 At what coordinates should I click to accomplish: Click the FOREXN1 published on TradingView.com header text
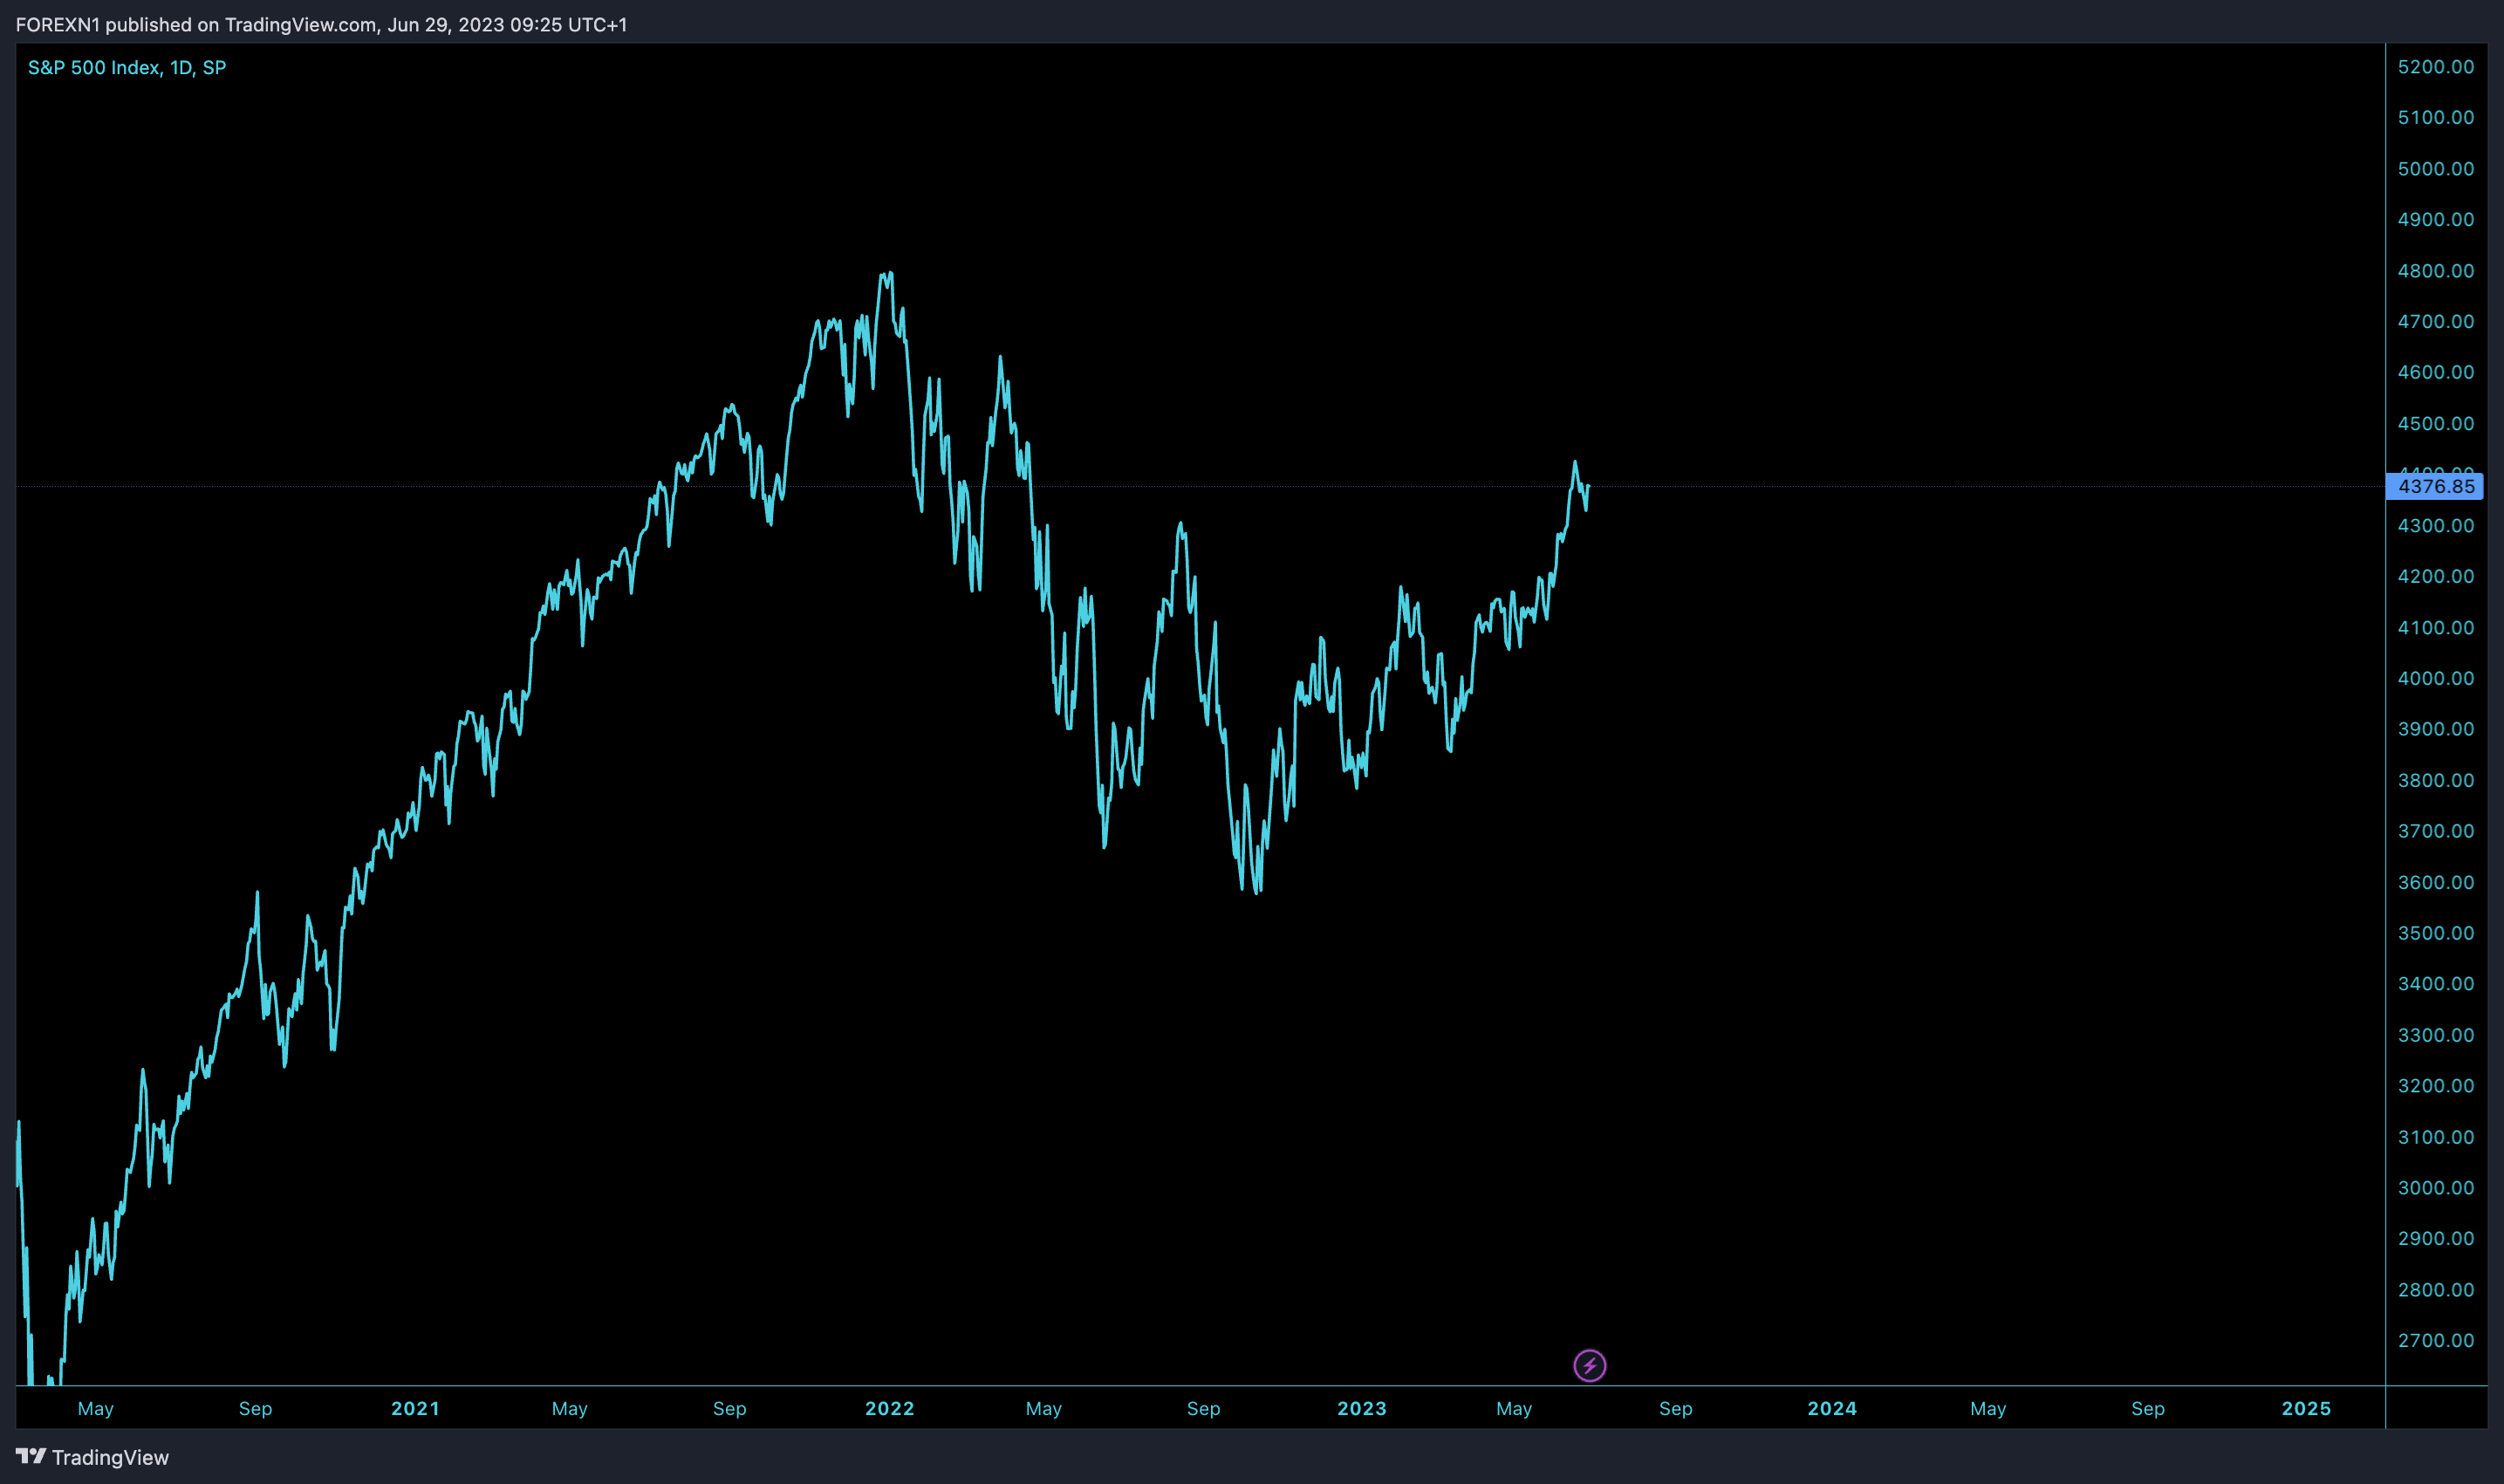(x=321, y=24)
